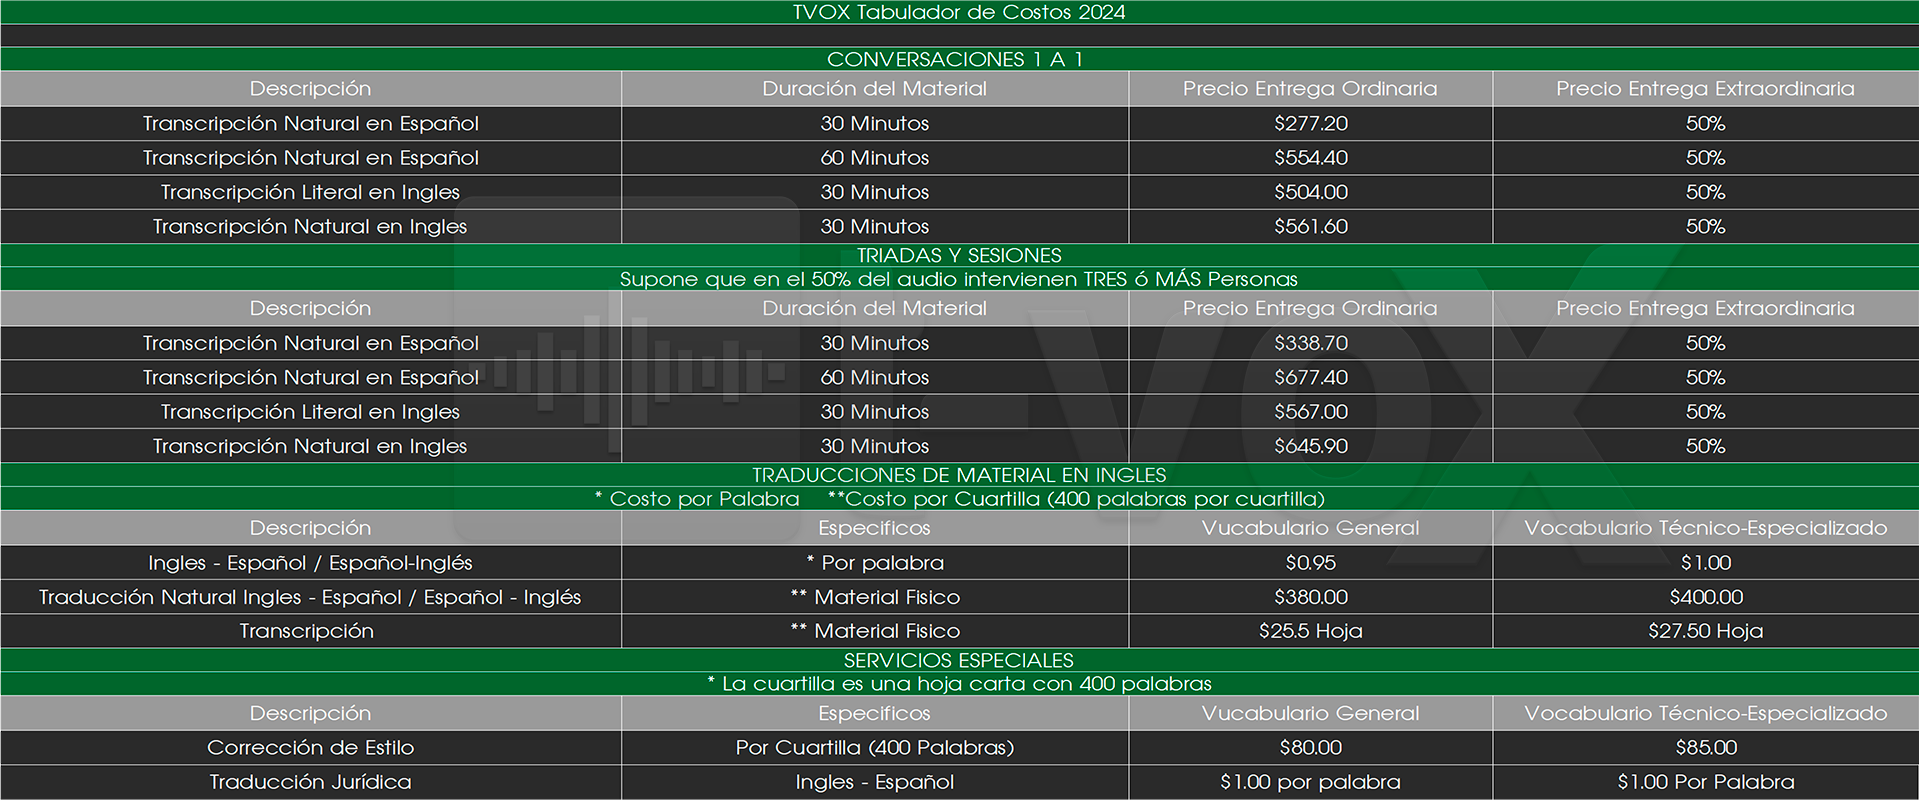Image resolution: width=1920 pixels, height=800 pixels.
Task: Click the TRIADAS Y SESIONES section header
Action: click(958, 255)
